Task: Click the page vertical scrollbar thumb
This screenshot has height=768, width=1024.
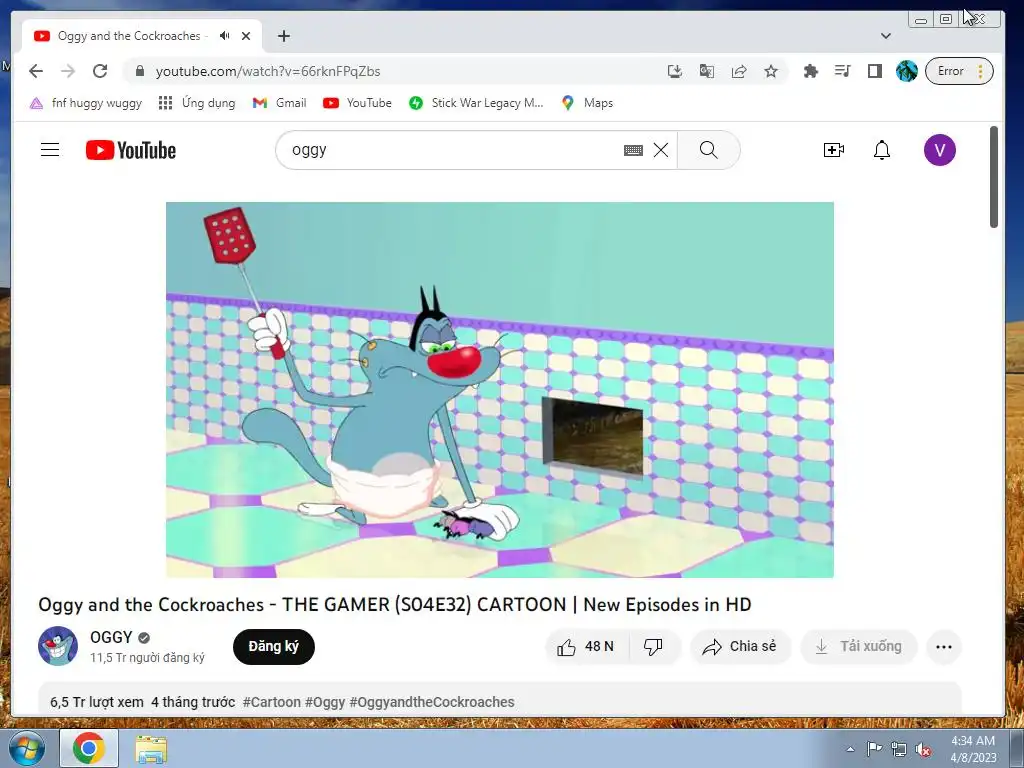Action: pyautogui.click(x=994, y=176)
